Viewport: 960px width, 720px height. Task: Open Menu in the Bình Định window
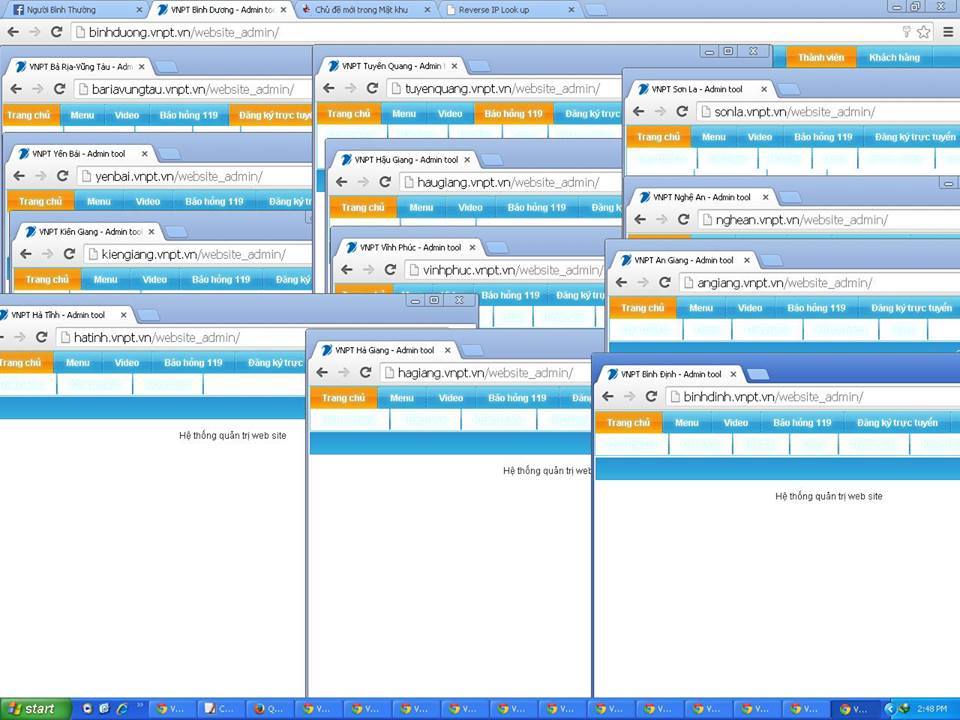[x=686, y=422]
